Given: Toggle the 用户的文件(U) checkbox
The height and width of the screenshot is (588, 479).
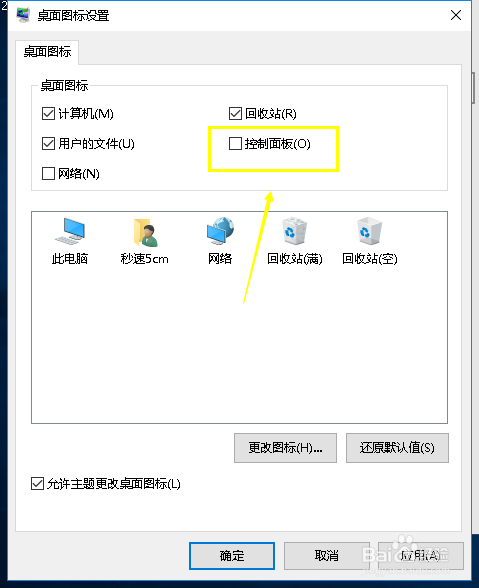Looking at the screenshot, I should point(48,143).
